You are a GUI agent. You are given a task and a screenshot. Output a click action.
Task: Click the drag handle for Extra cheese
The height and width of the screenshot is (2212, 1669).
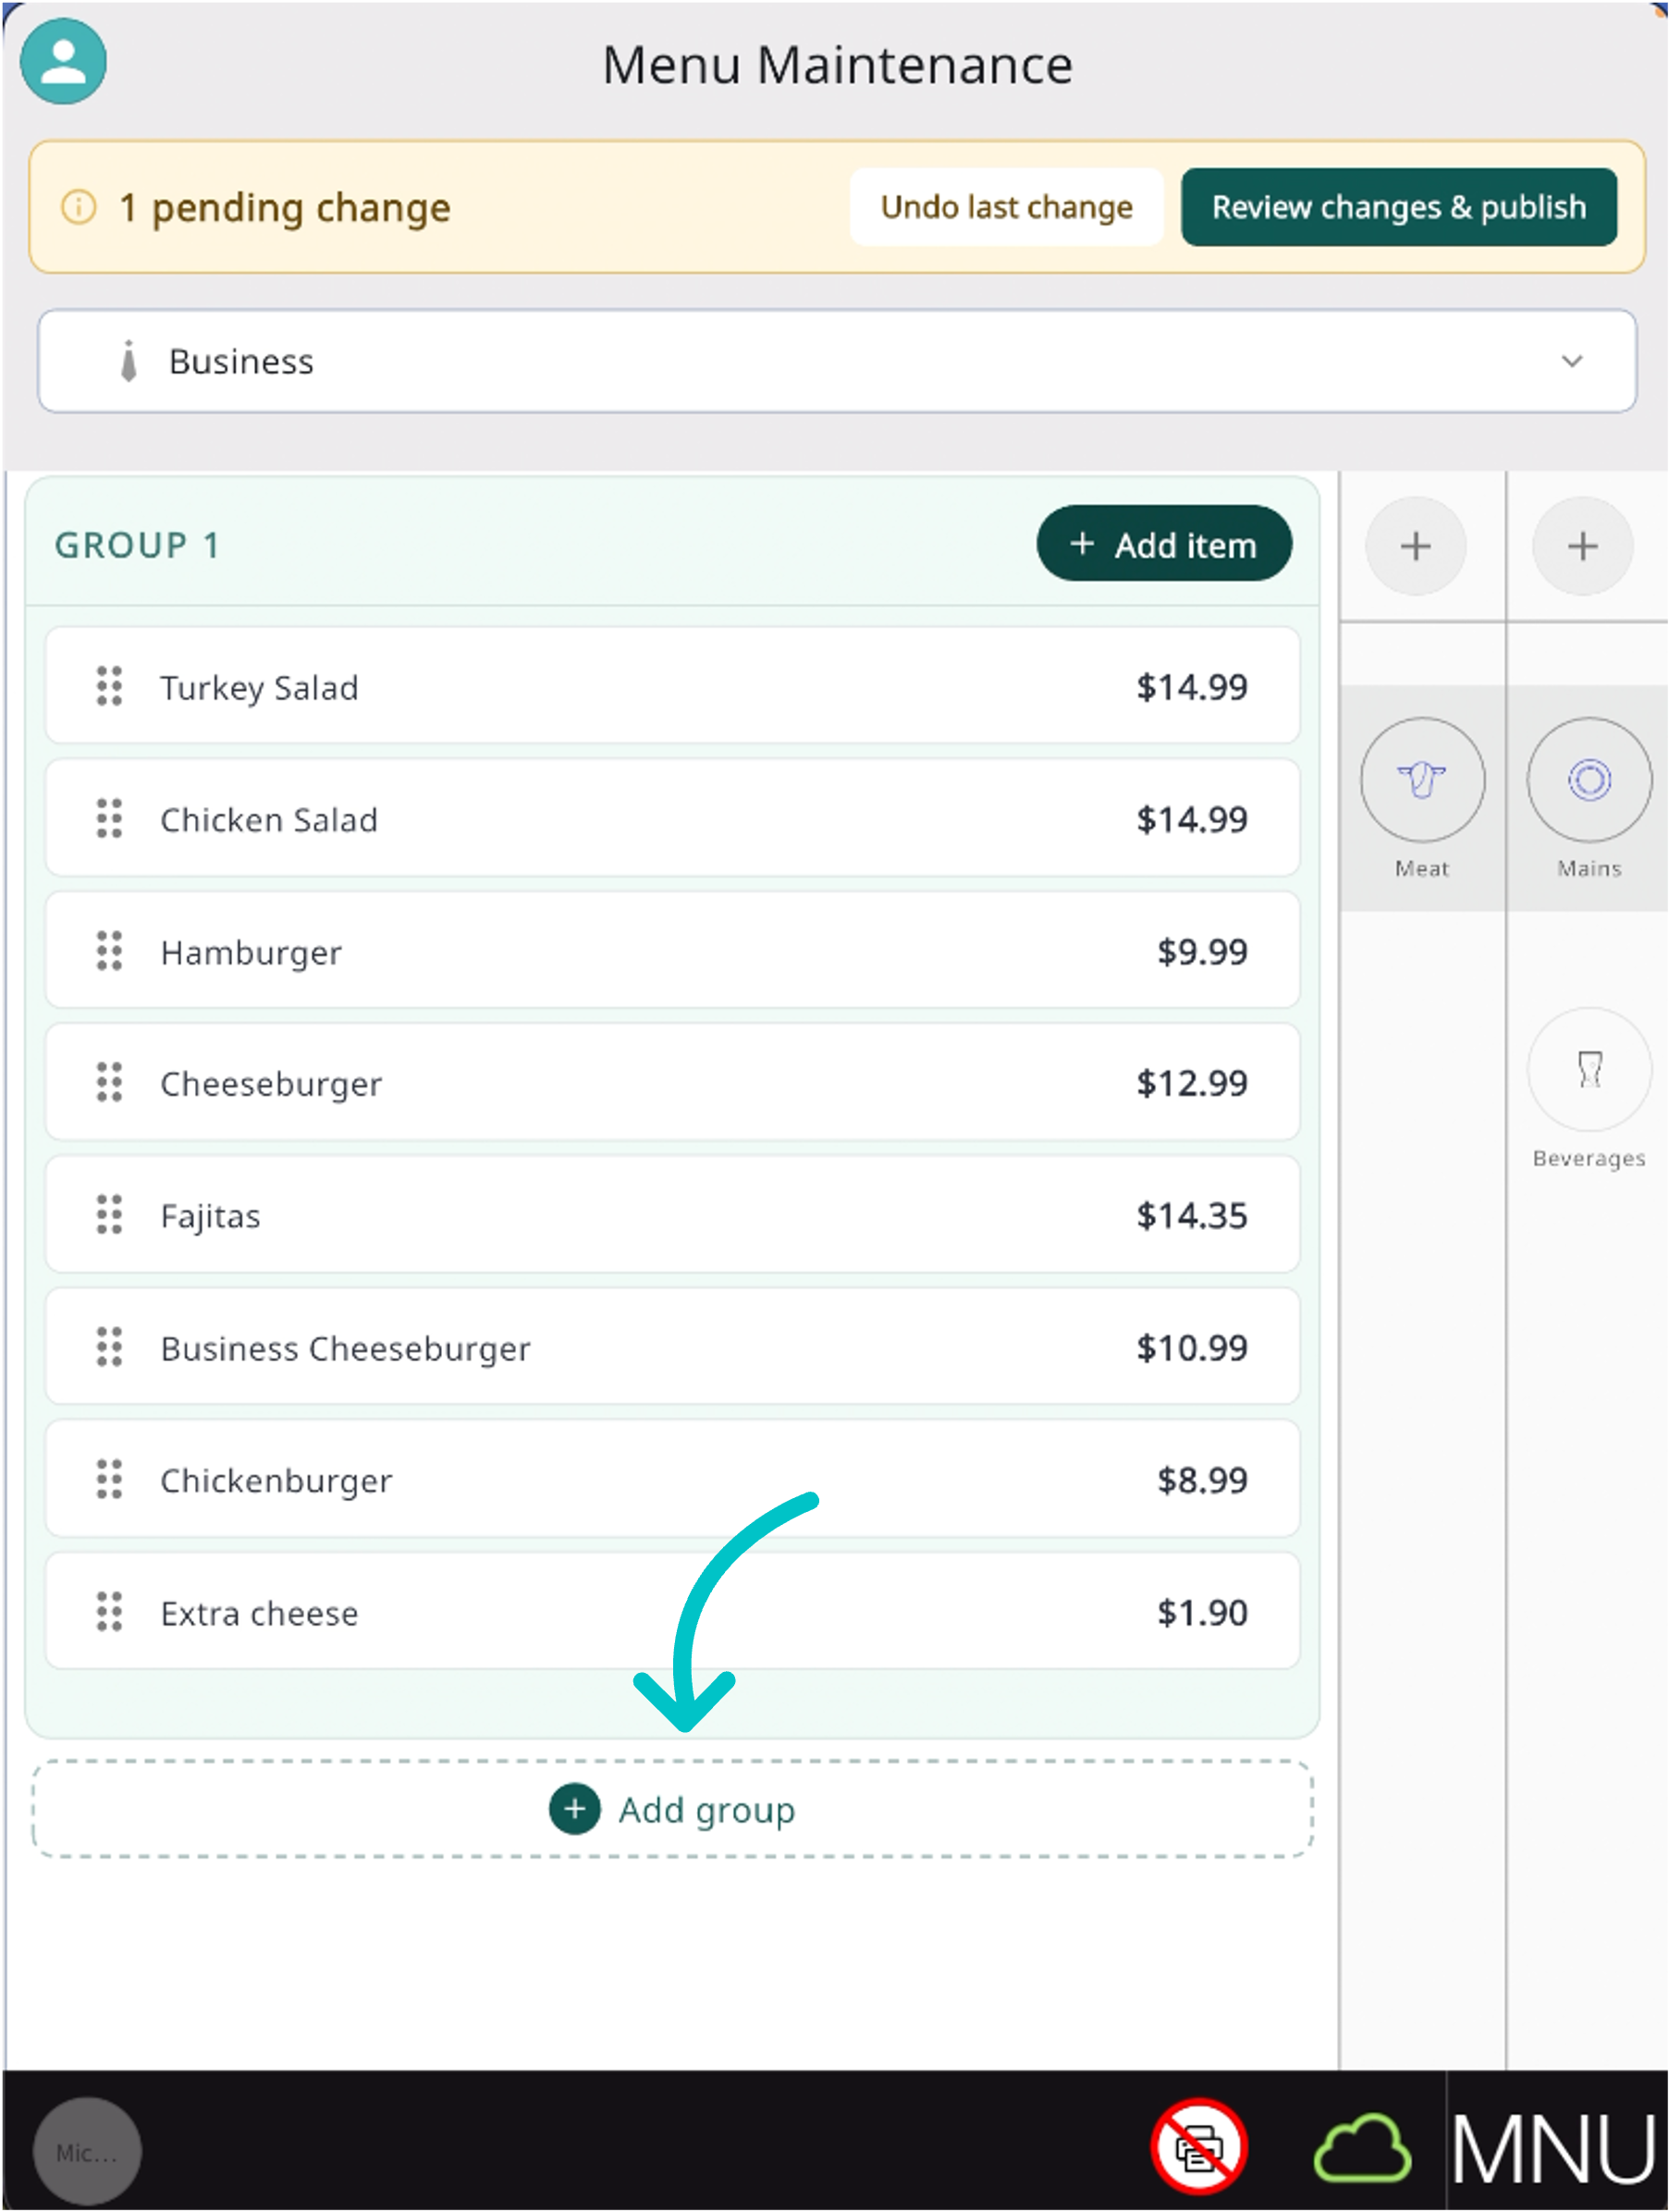(109, 1612)
